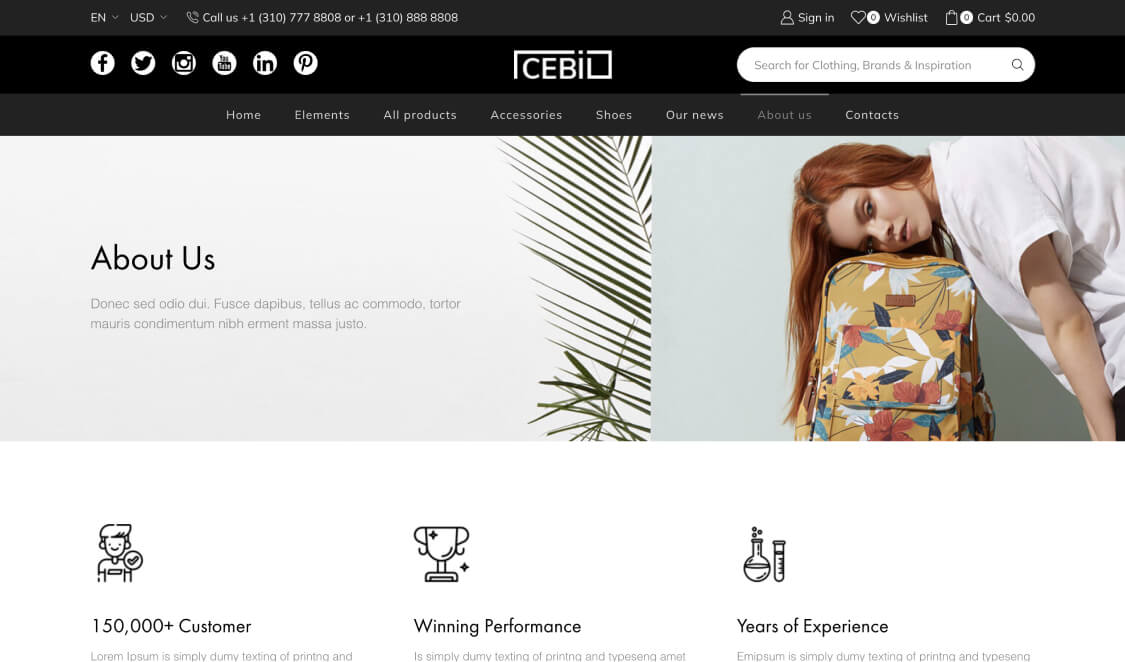The height and width of the screenshot is (662, 1125).
Task: Select the Shoes menu item
Action: 613,115
